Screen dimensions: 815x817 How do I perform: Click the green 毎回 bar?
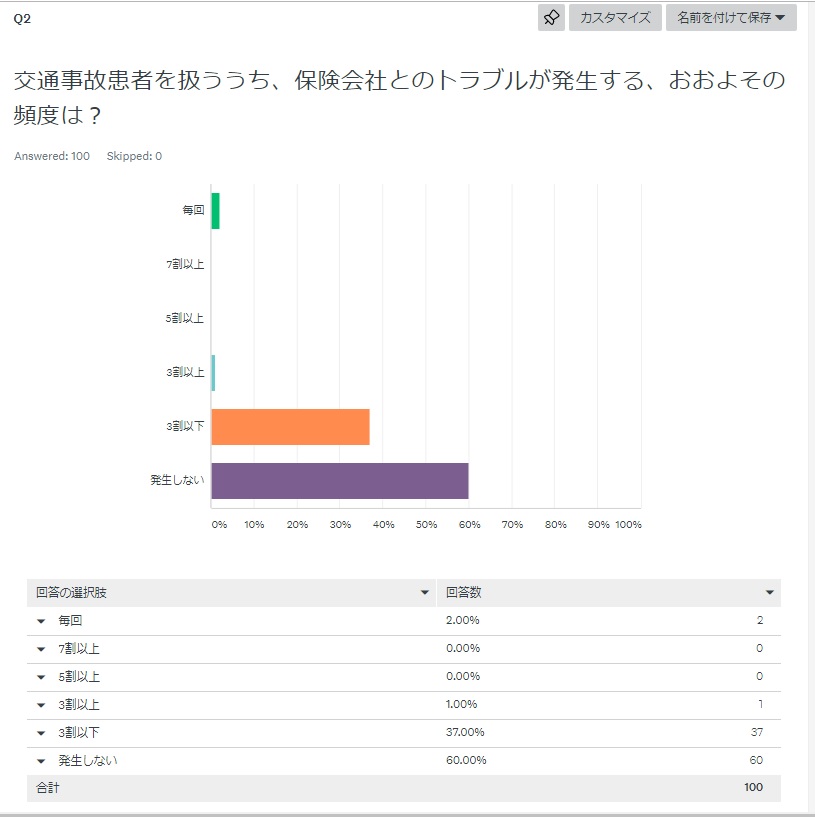click(215, 211)
